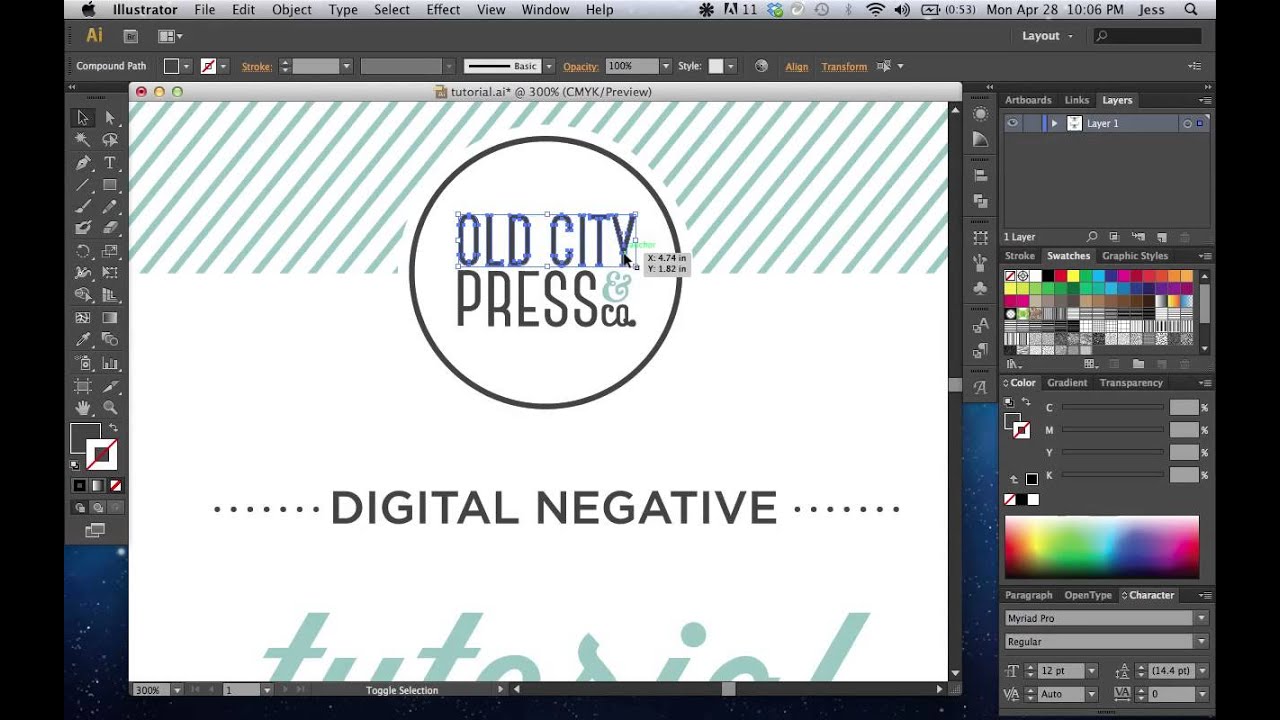
Task: Switch to the Graphic Styles tab
Action: pyautogui.click(x=1135, y=256)
